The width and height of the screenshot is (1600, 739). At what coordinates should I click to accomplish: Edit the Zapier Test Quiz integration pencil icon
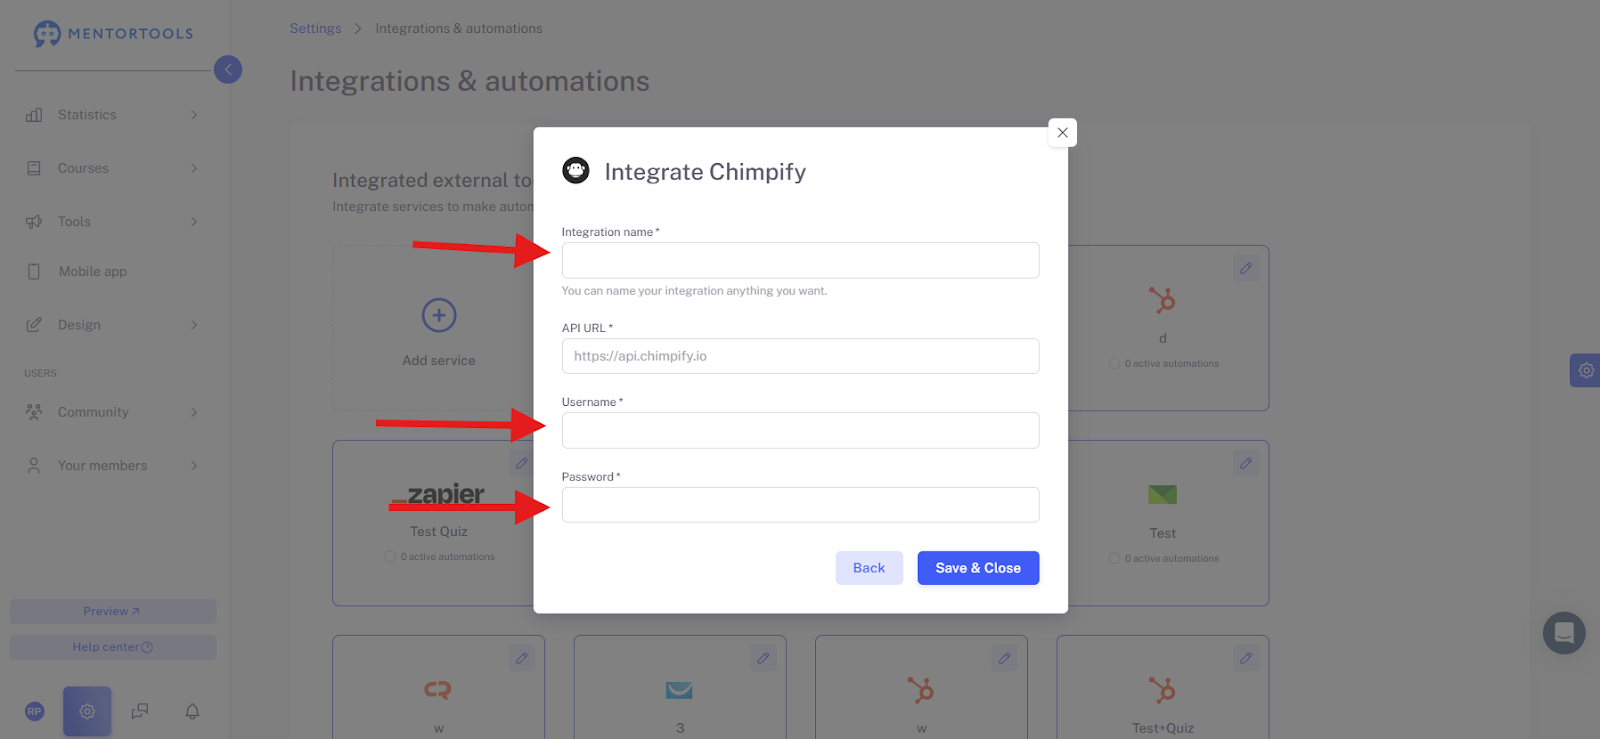(521, 463)
